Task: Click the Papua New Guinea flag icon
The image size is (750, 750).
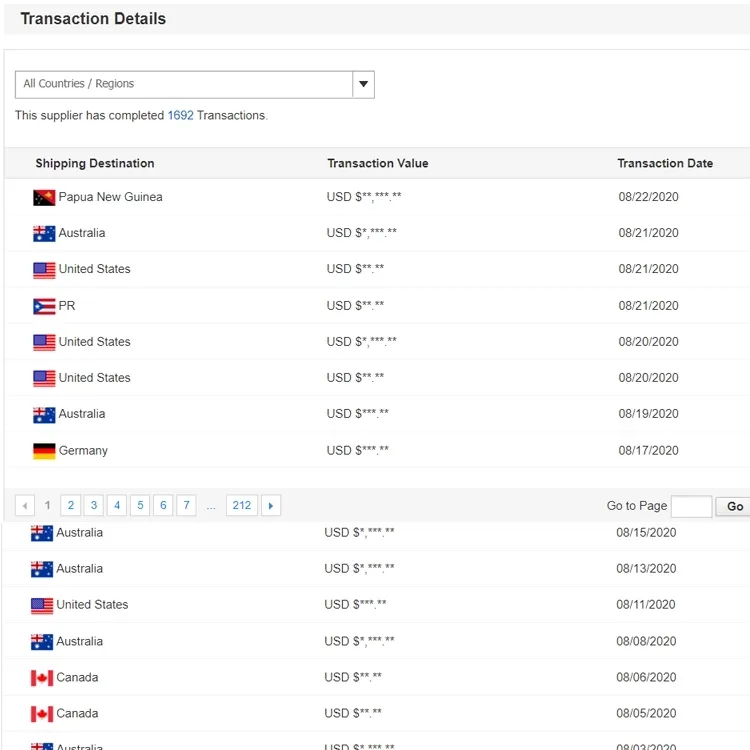Action: pyautogui.click(x=44, y=197)
